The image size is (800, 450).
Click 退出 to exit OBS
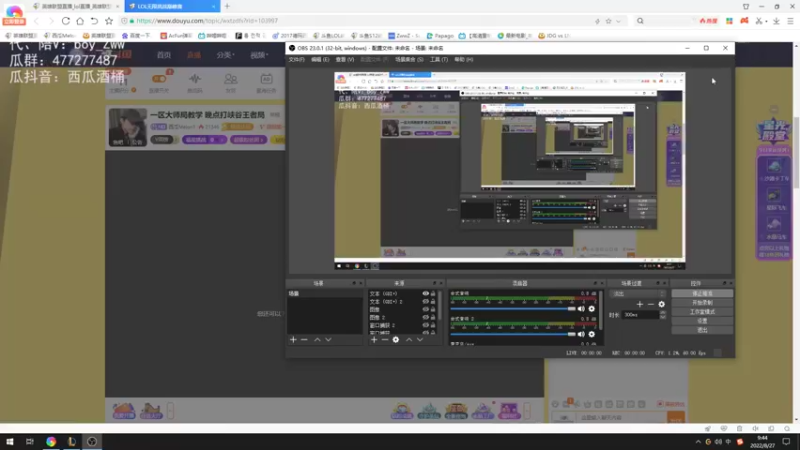point(702,331)
